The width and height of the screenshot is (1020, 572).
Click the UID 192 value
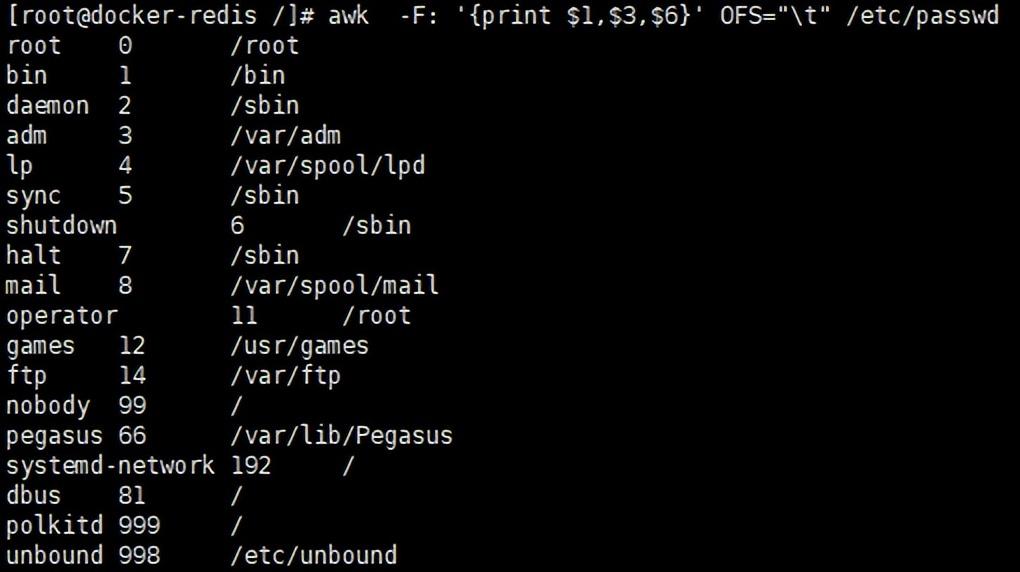[251, 466]
